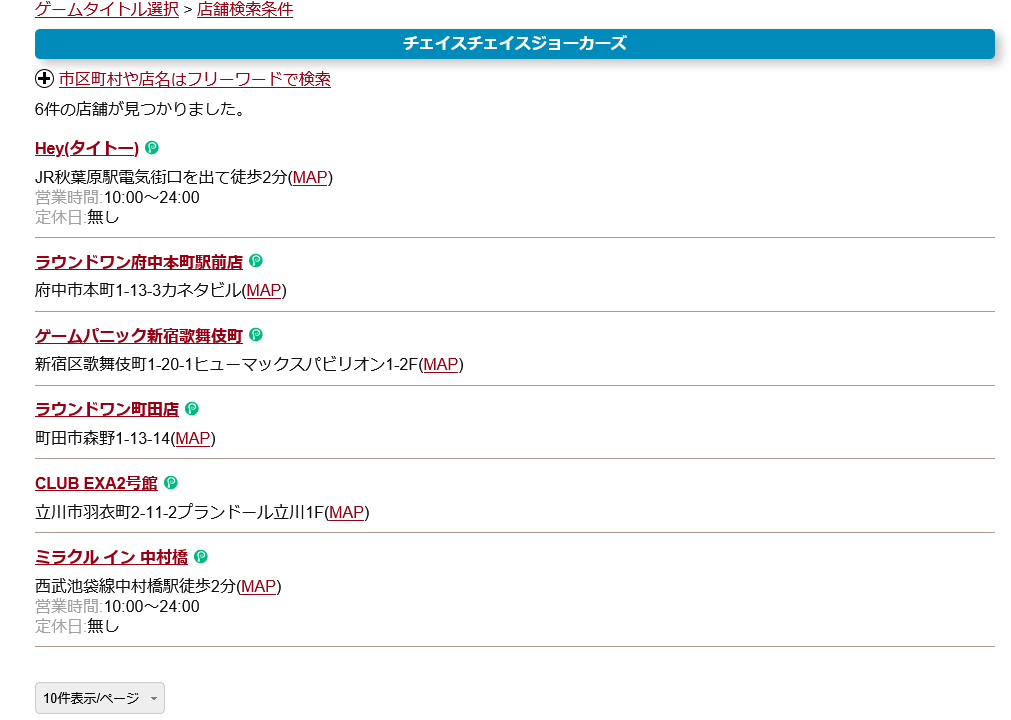The image size is (1011, 720).
Task: Click the green P icon beside ラウンドワン町田店
Action: pyautogui.click(x=192, y=409)
